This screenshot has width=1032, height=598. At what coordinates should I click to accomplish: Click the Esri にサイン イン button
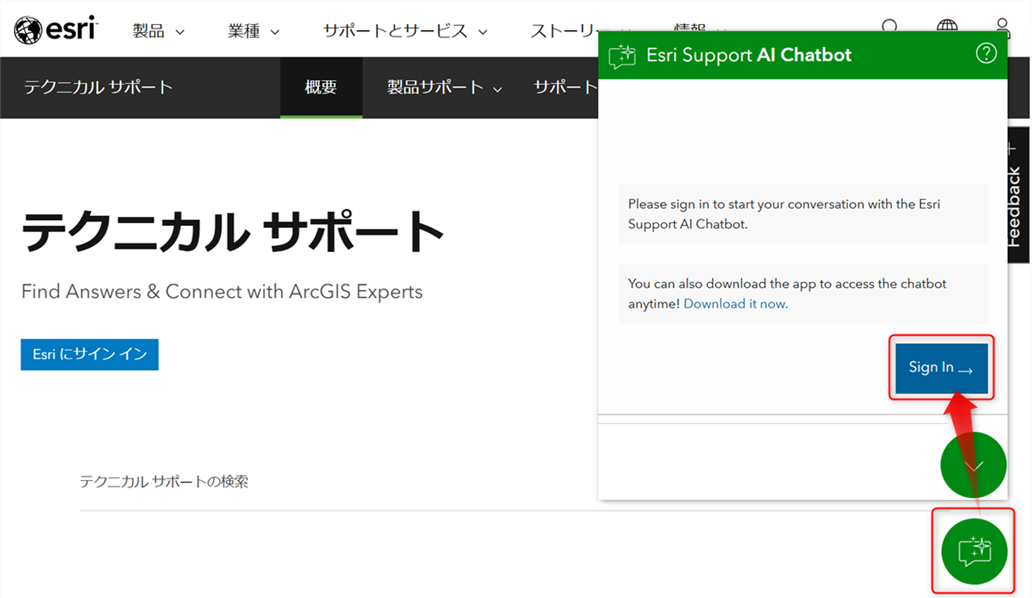[x=90, y=355]
